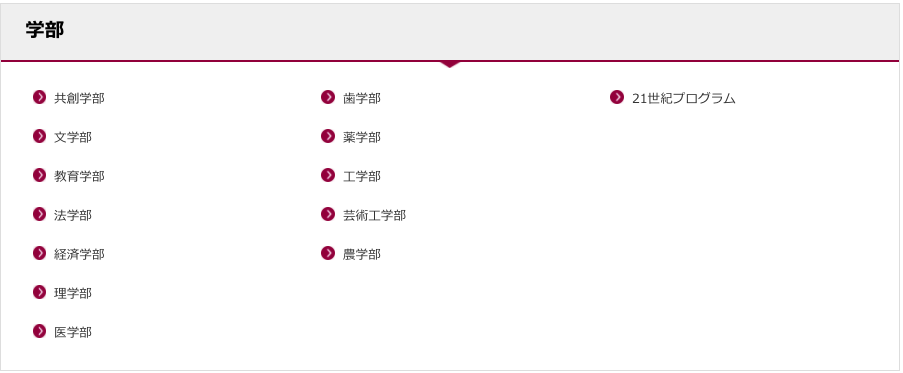Collapse the 学部 section header

point(450,32)
